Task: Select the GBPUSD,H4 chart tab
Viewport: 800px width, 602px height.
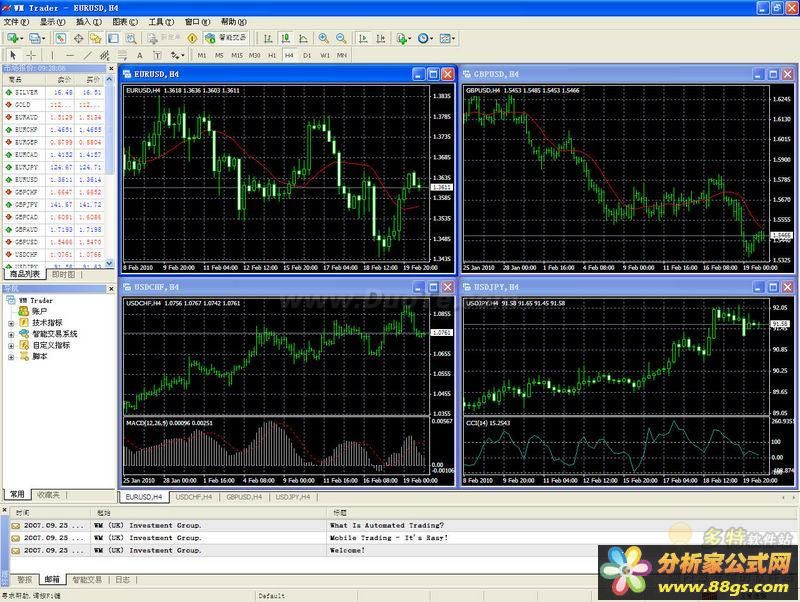Action: (x=244, y=497)
